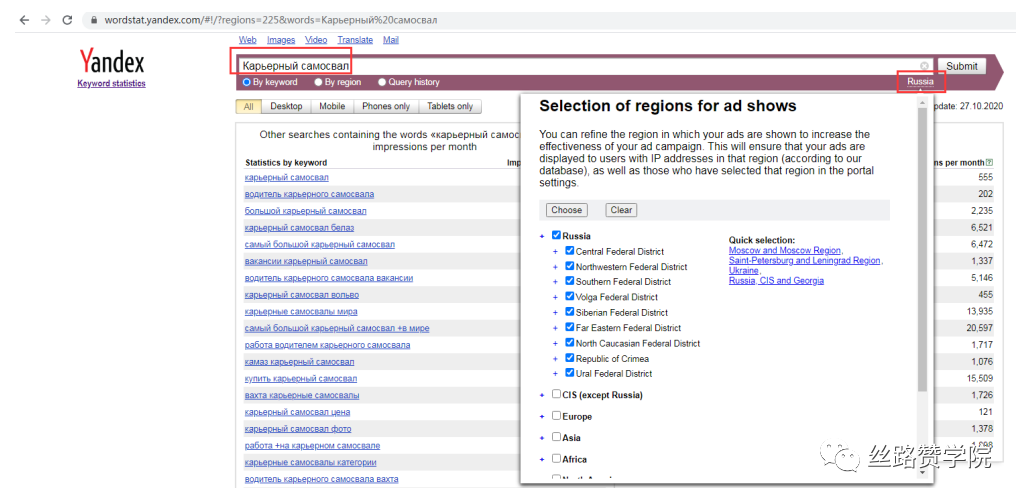
Task: Expand the CIS (except Russia) node
Action: (x=542, y=395)
